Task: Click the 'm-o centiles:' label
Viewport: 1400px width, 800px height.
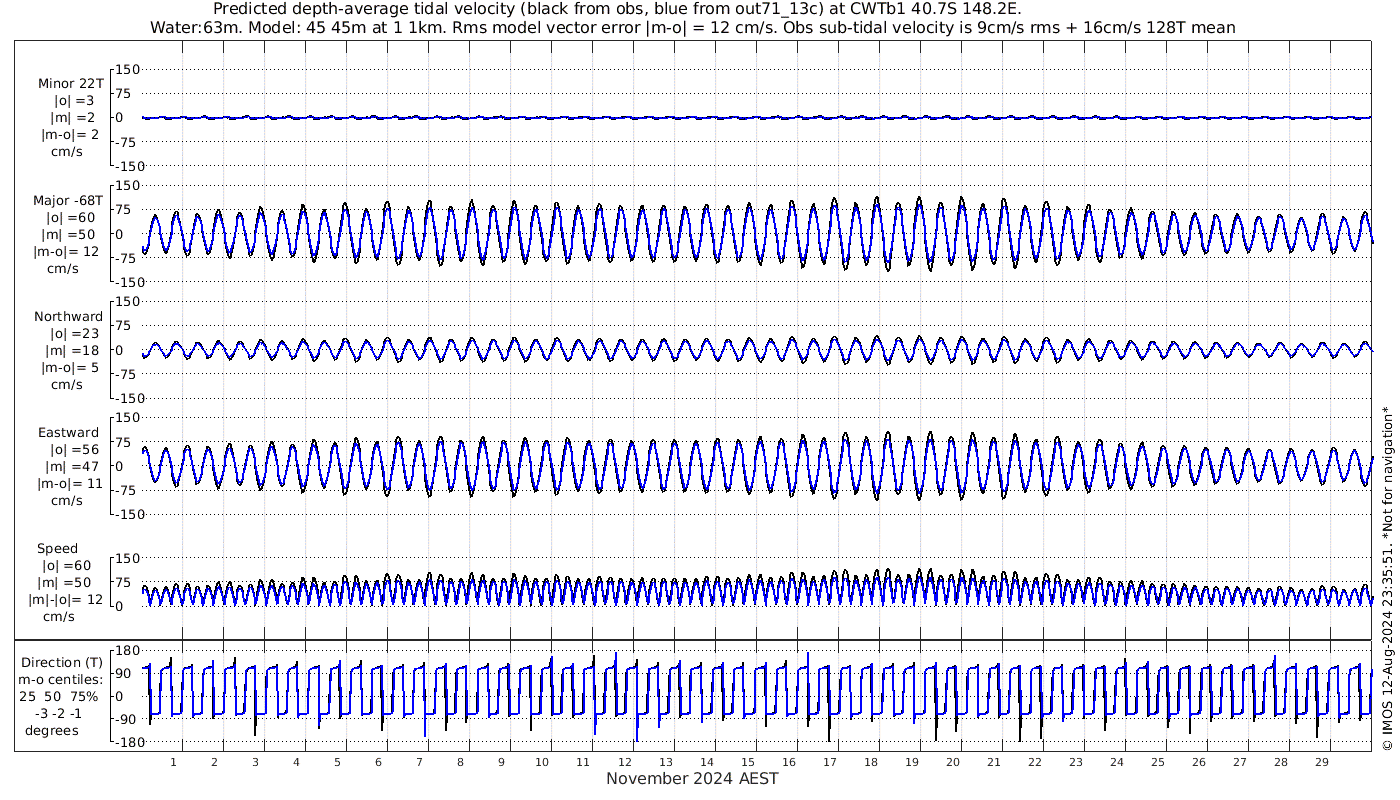Action: pyautogui.click(x=62, y=679)
